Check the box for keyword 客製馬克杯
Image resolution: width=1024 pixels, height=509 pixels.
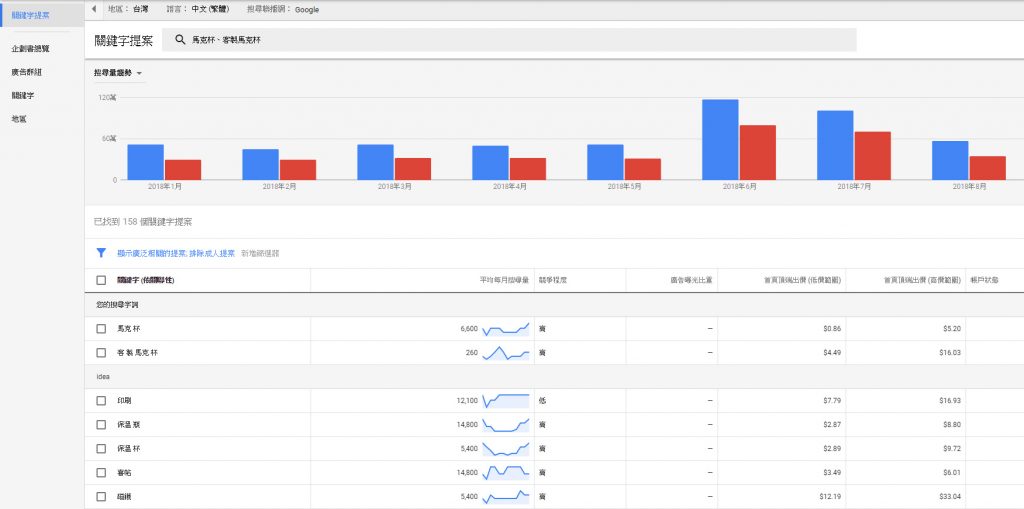point(101,353)
